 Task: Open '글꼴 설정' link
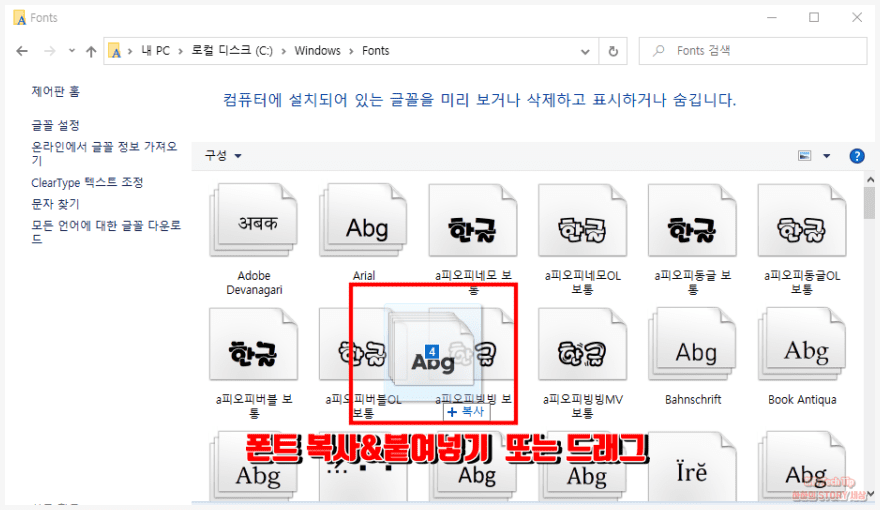coord(56,125)
